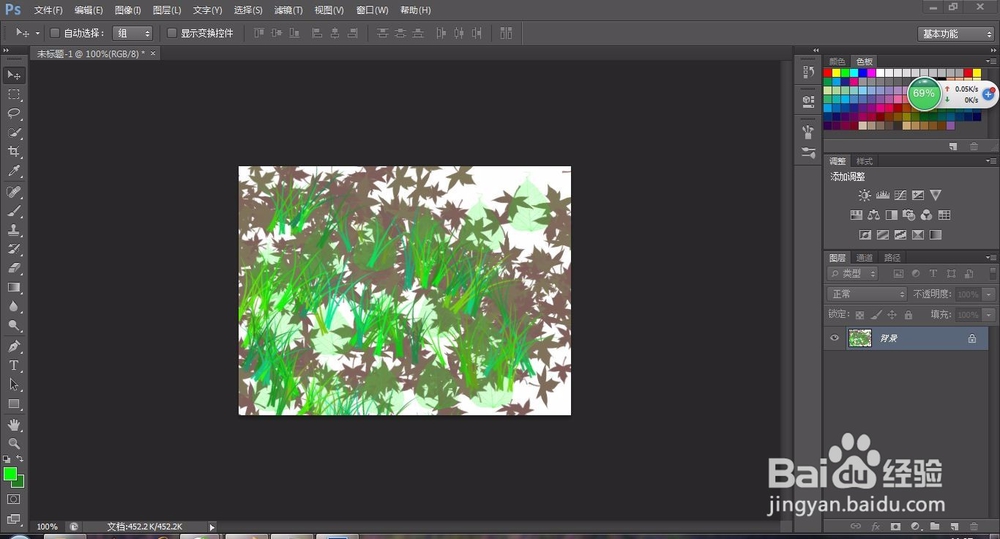This screenshot has height=539, width=1000.
Task: Open the Auto-Select 组 dropdown
Action: click(133, 33)
